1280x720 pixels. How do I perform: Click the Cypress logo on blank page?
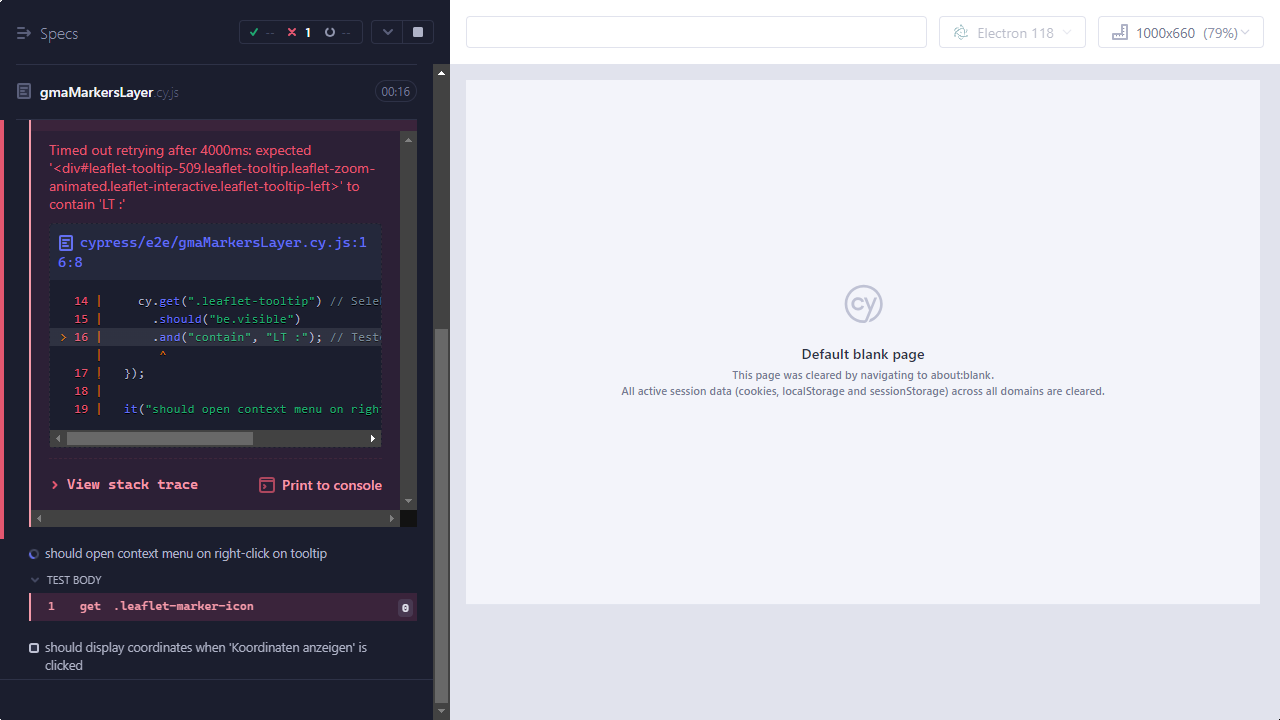coord(863,304)
